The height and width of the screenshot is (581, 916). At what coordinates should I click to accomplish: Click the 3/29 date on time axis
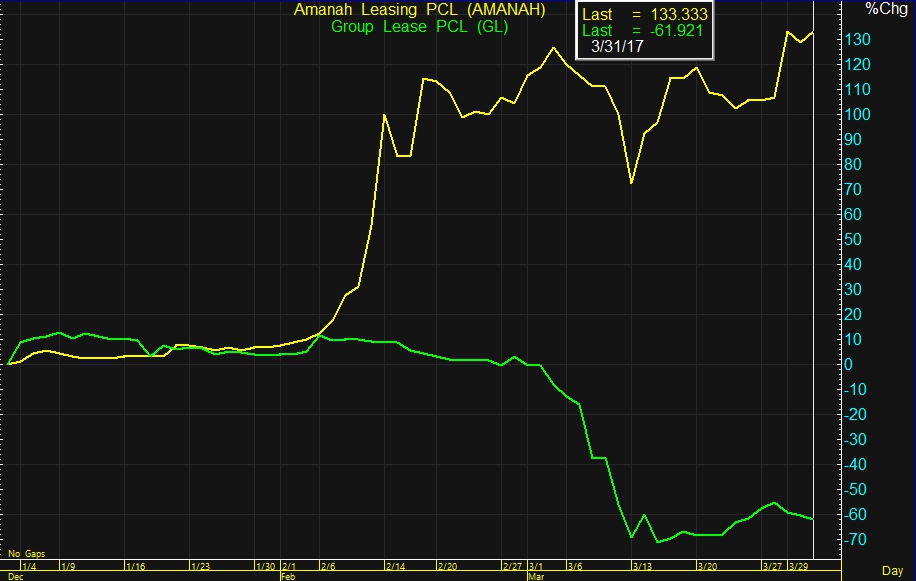(x=800, y=566)
